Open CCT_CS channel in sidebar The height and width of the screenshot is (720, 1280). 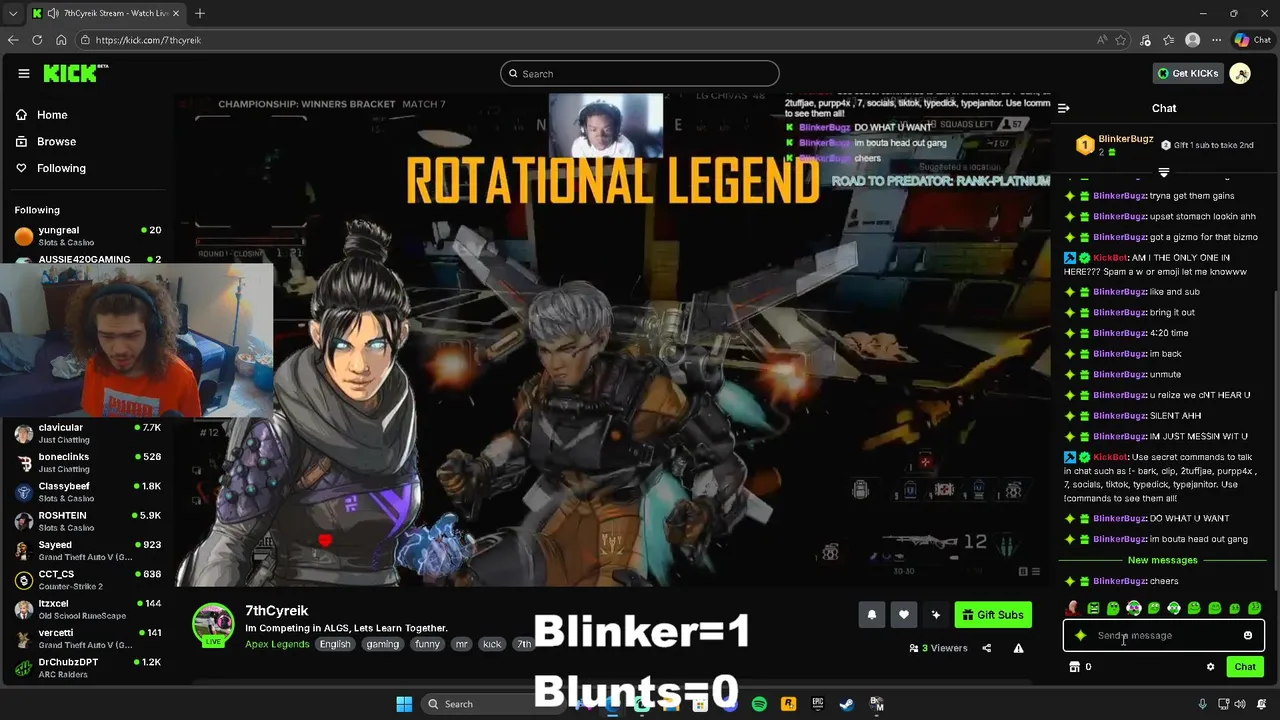(87, 580)
